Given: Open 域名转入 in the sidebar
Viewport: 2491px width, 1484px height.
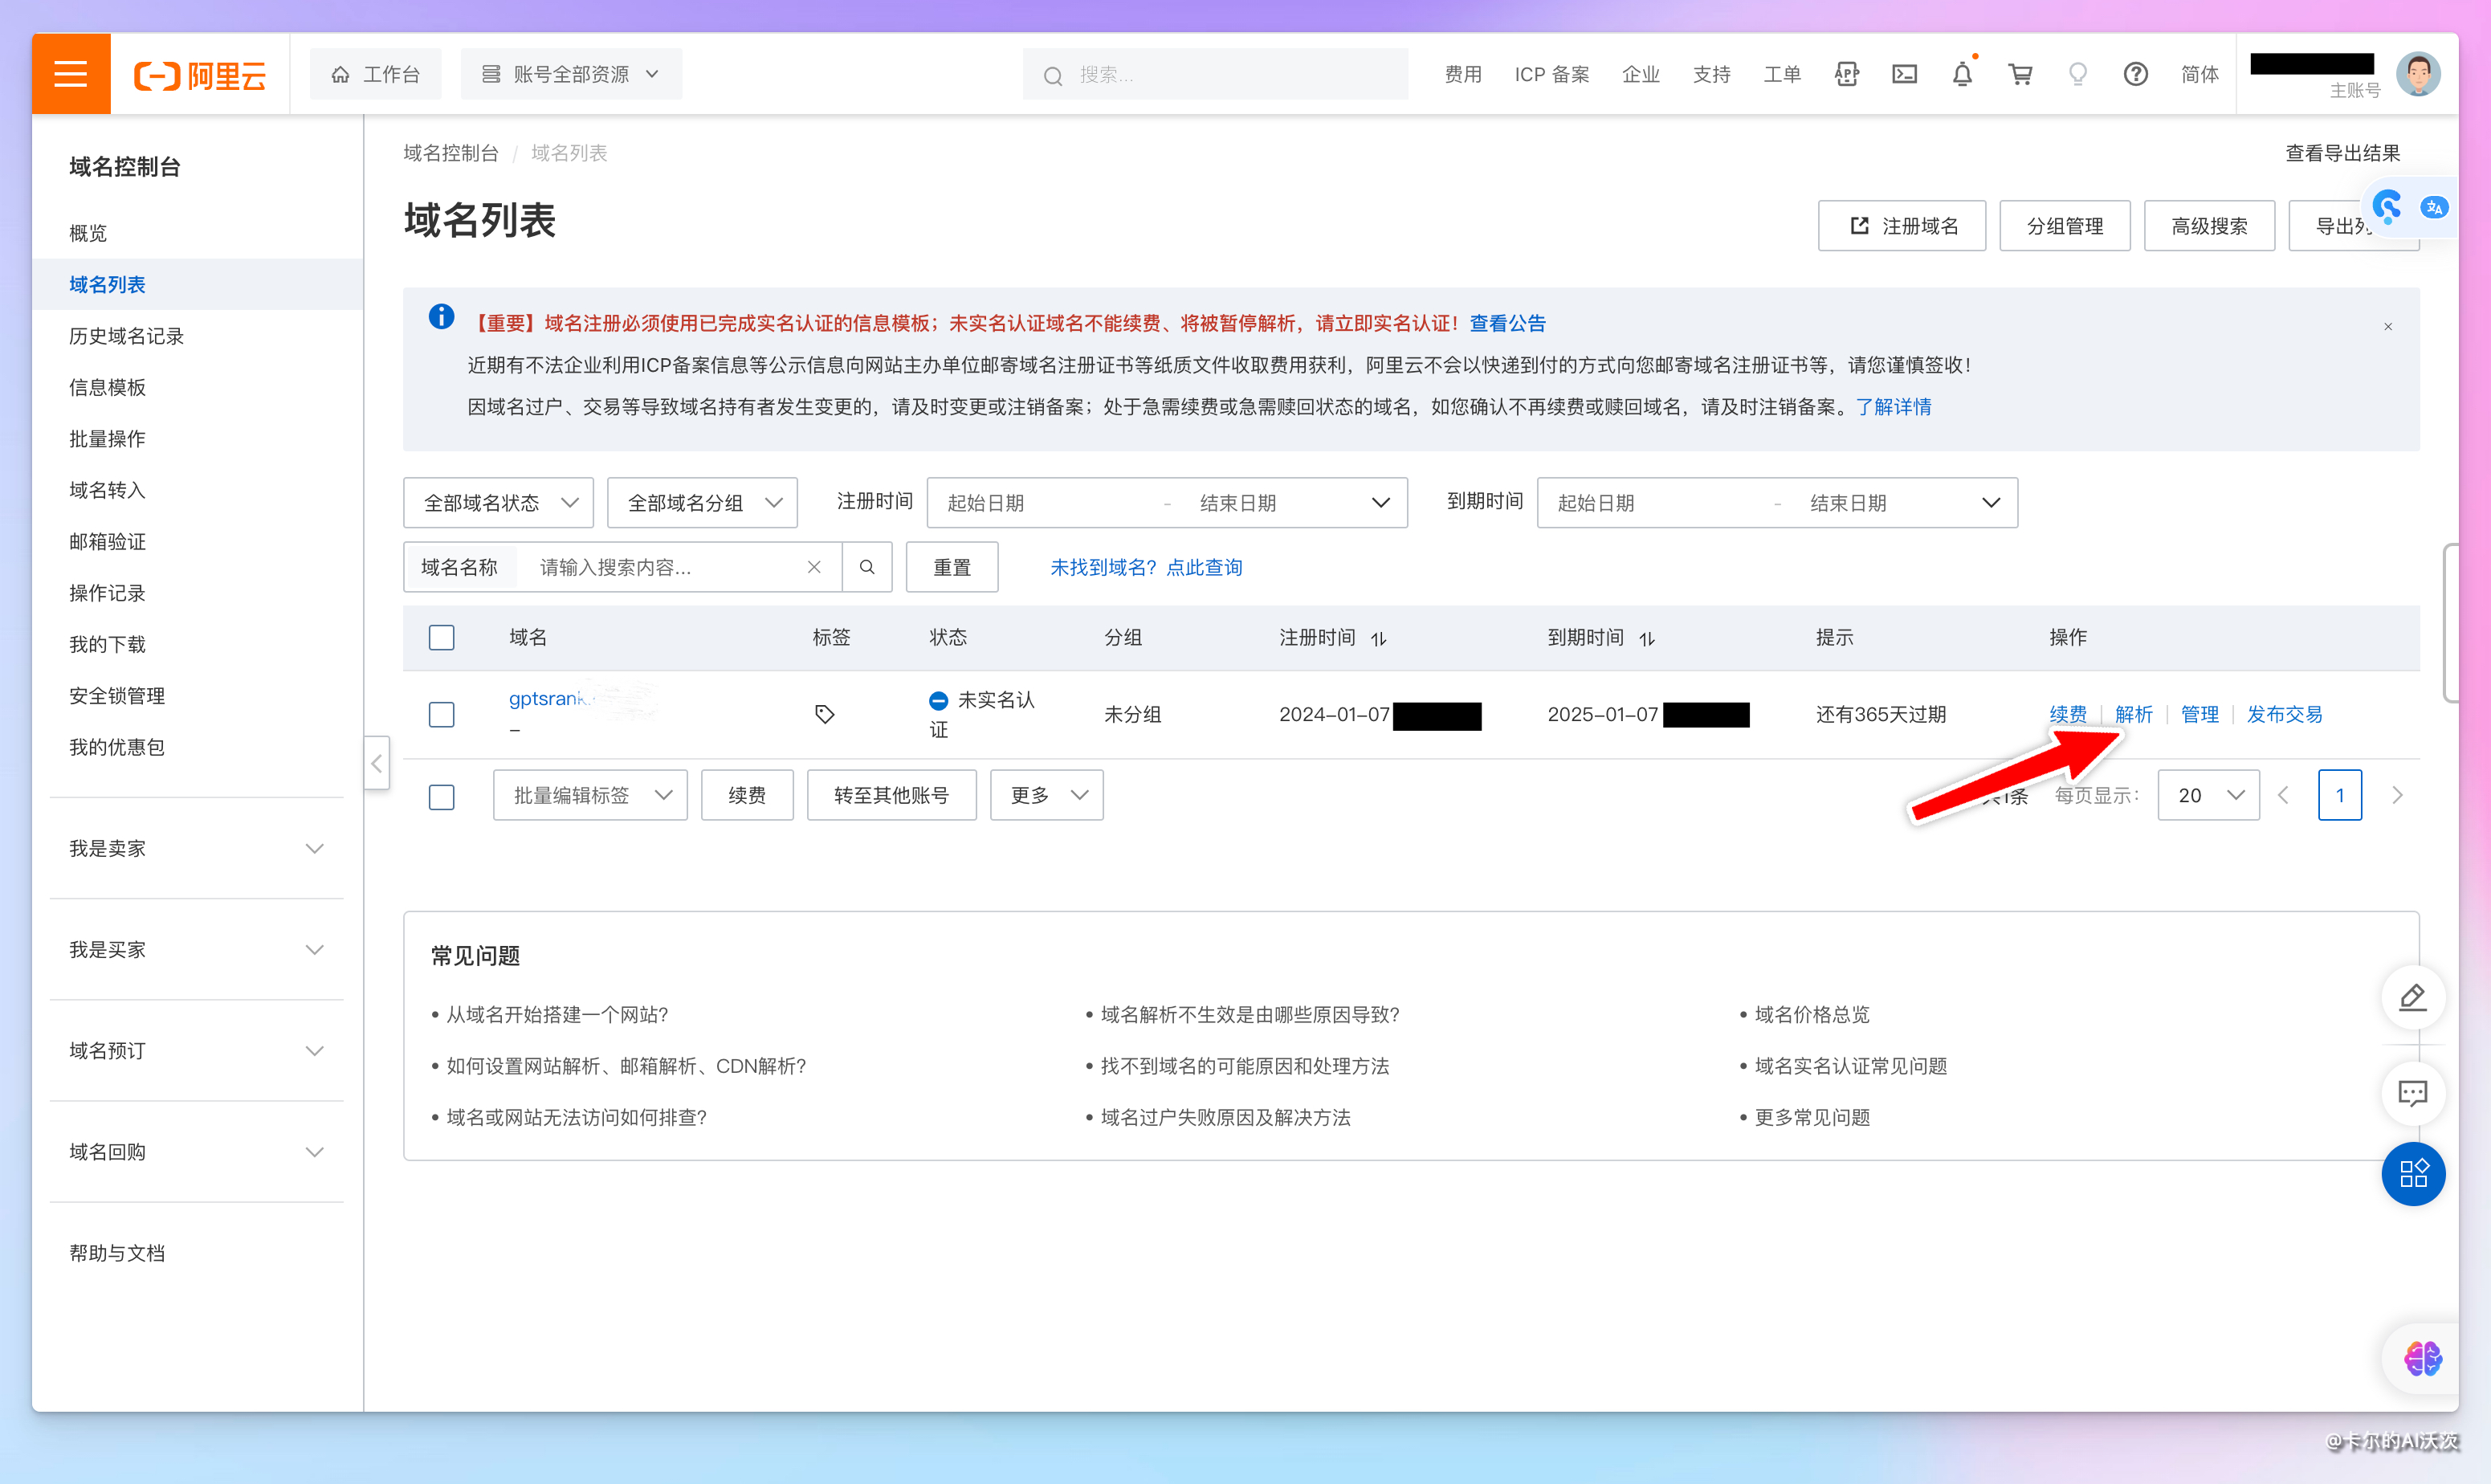Looking at the screenshot, I should [107, 490].
